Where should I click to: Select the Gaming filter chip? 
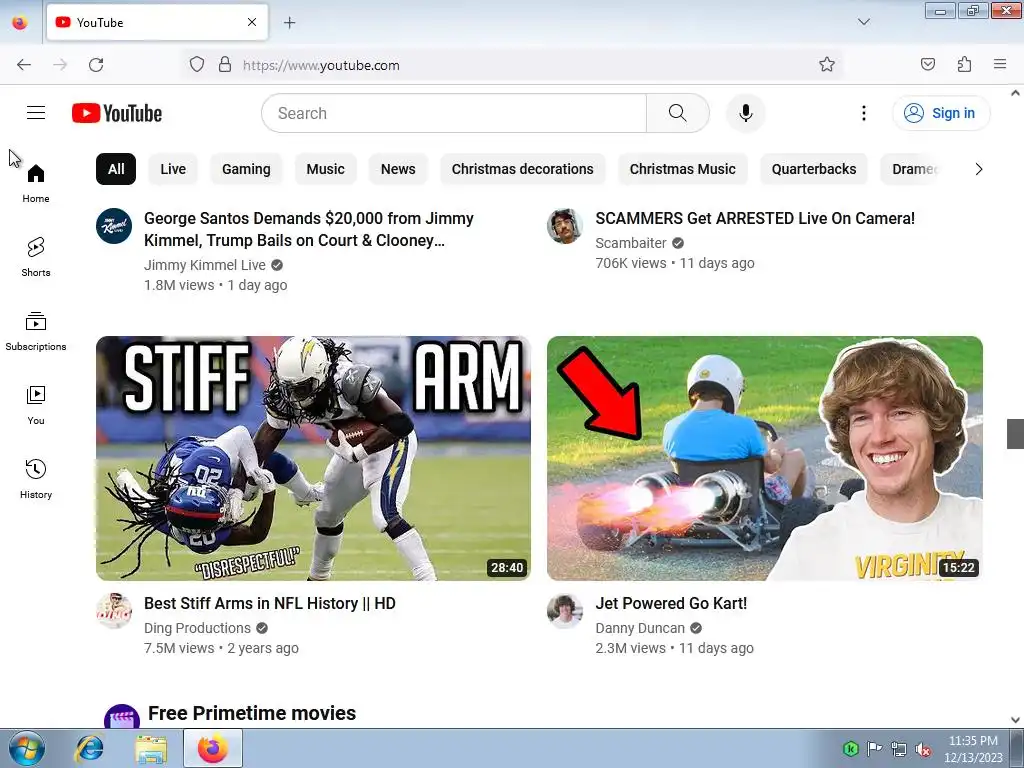pyautogui.click(x=246, y=169)
